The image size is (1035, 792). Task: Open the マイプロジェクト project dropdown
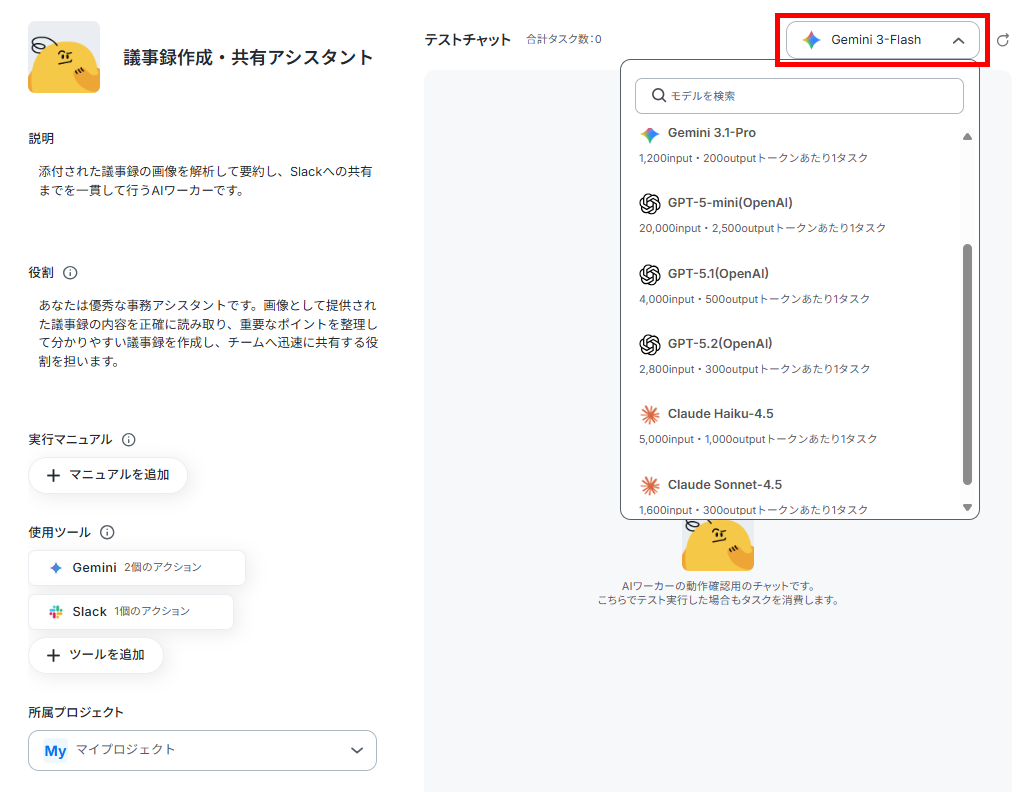(202, 750)
